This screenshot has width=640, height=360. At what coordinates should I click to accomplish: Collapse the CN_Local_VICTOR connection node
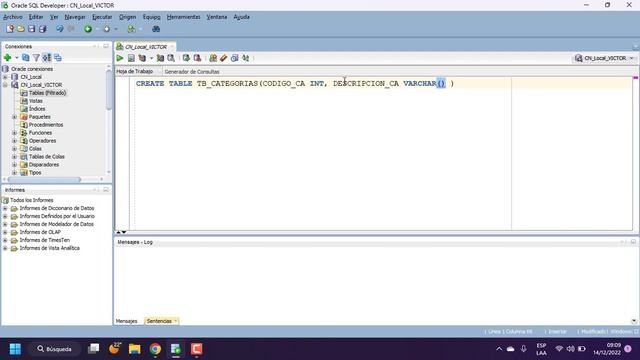(x=5, y=85)
